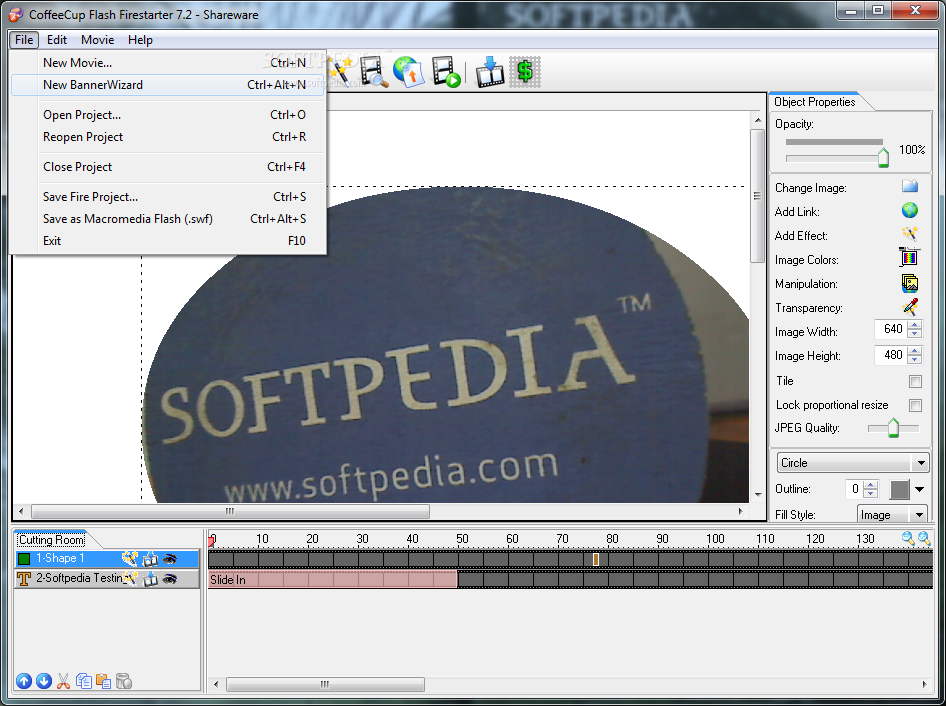Increase Image Width with up arrow

click(915, 325)
